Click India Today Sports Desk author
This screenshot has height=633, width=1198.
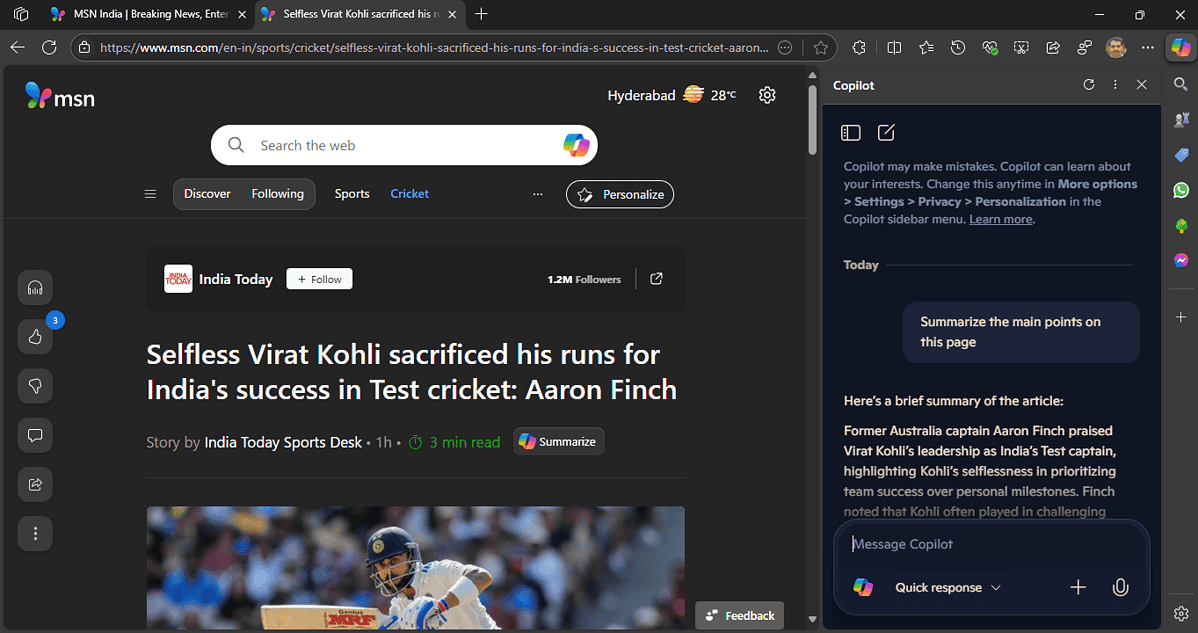[283, 442]
